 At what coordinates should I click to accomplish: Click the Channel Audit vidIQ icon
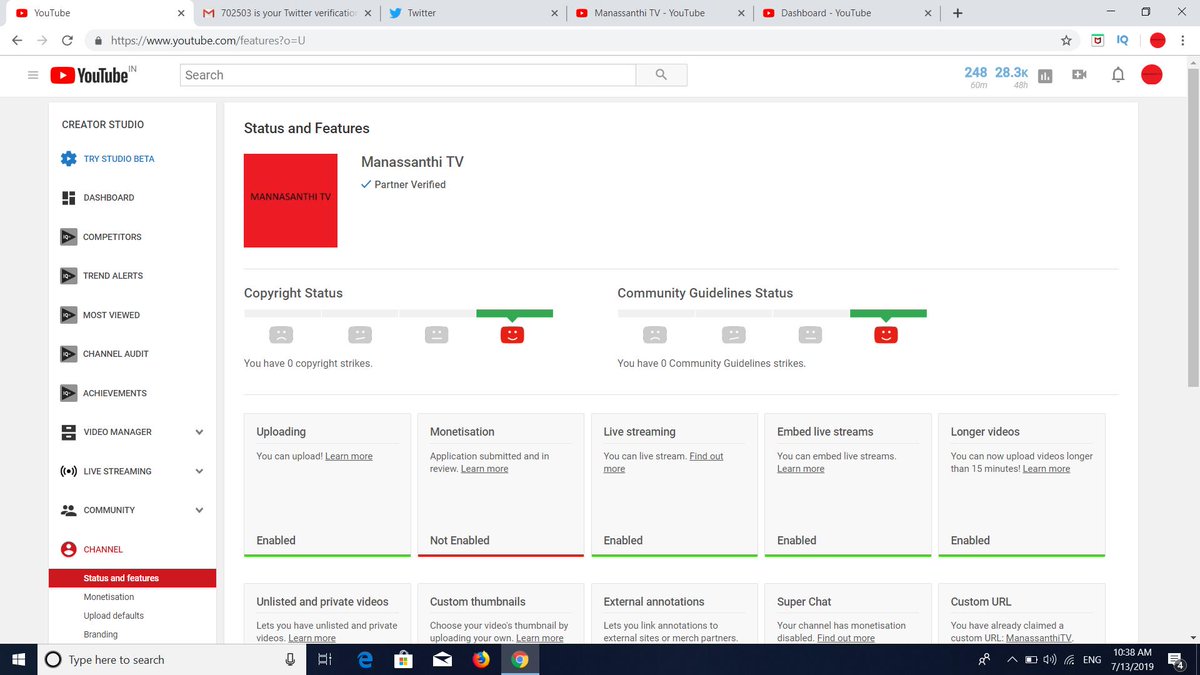[x=68, y=354]
